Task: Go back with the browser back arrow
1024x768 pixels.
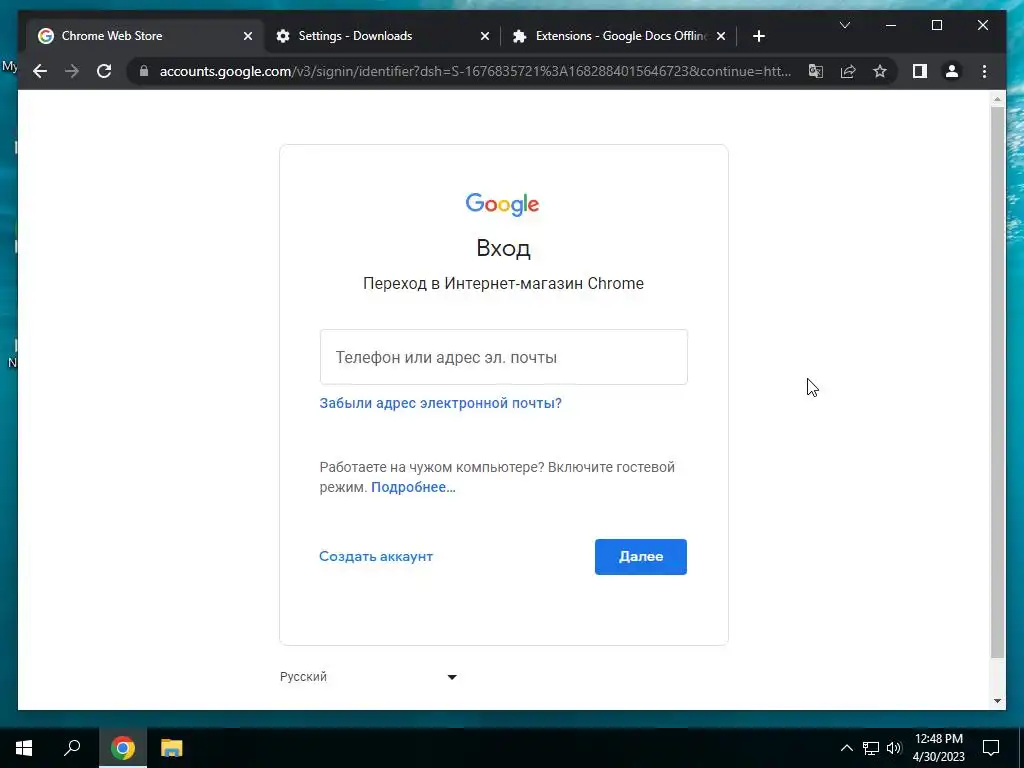Action: click(40, 71)
